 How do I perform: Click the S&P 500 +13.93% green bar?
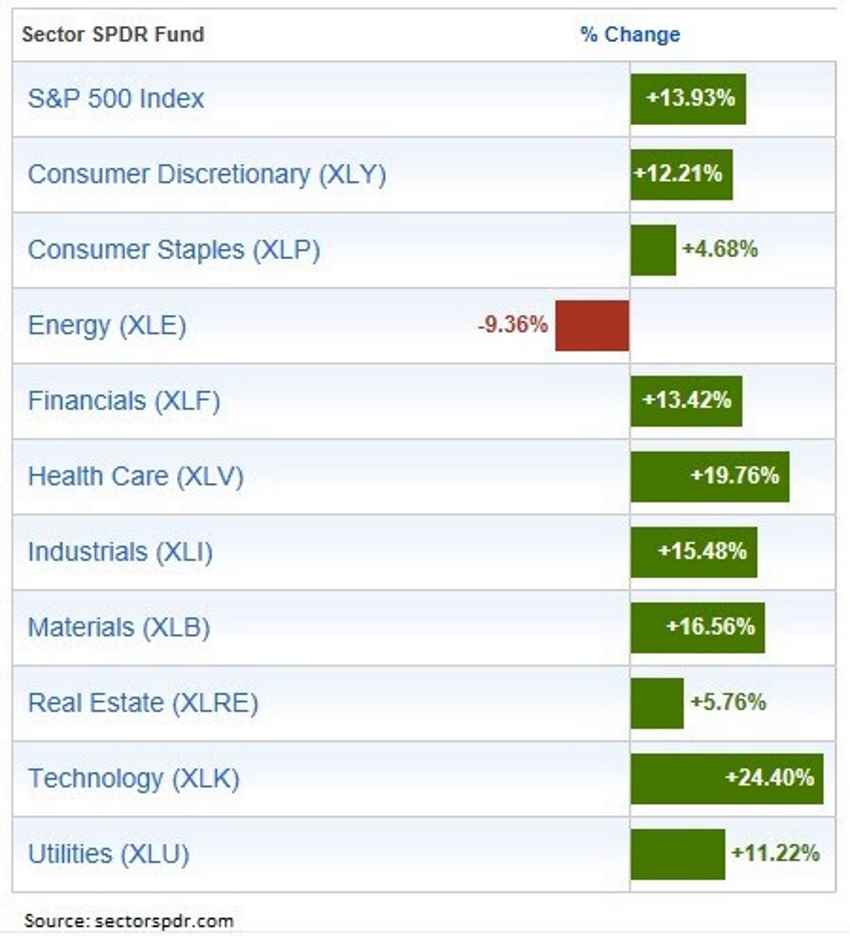(688, 99)
